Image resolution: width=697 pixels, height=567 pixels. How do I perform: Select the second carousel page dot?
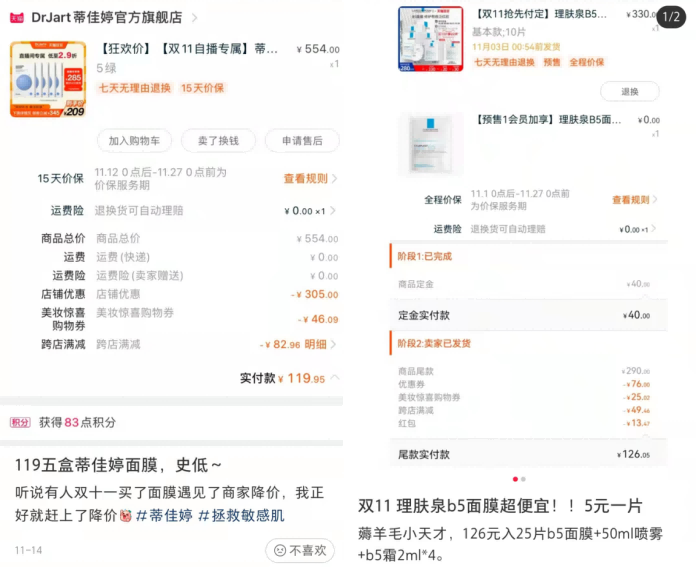[x=524, y=479]
